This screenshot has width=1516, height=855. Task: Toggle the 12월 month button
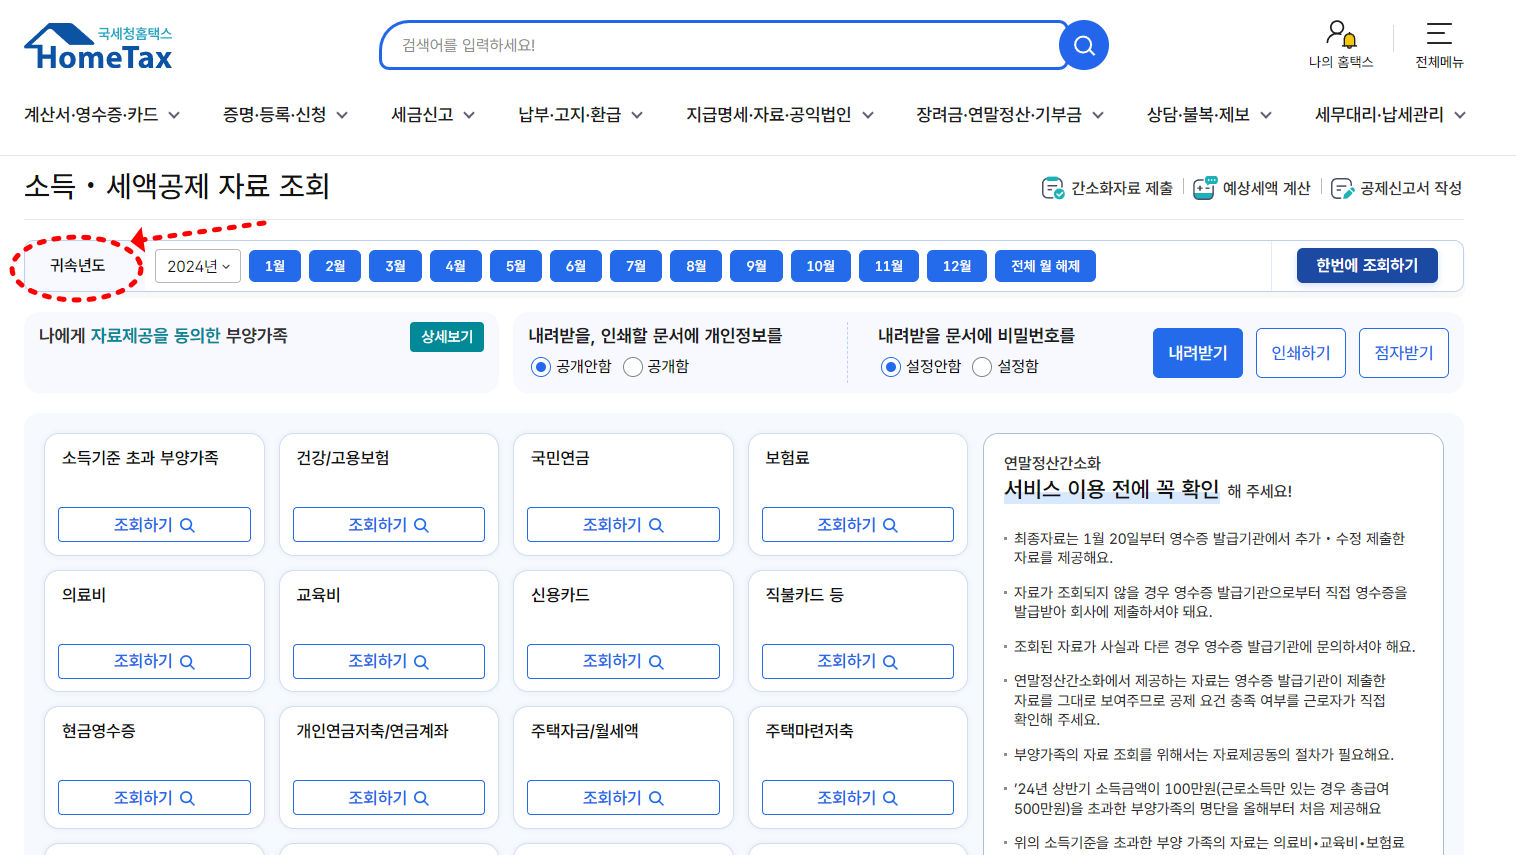click(x=957, y=266)
